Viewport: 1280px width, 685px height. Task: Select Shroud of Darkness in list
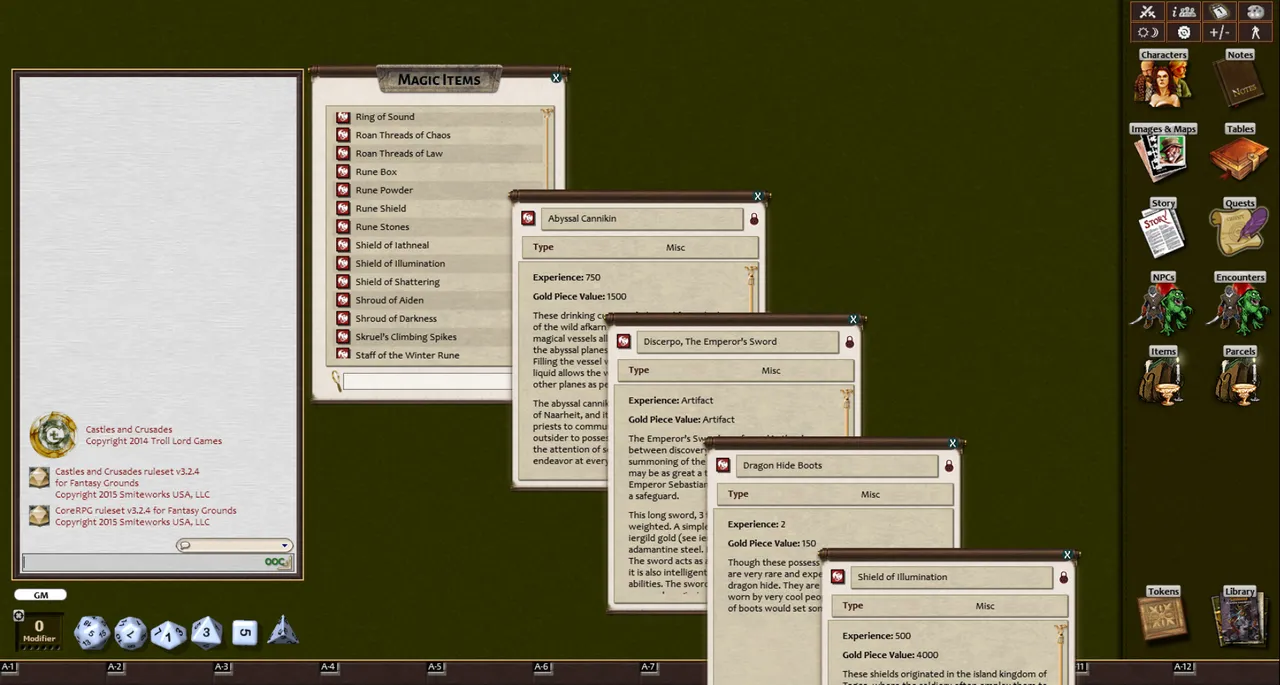tap(396, 318)
